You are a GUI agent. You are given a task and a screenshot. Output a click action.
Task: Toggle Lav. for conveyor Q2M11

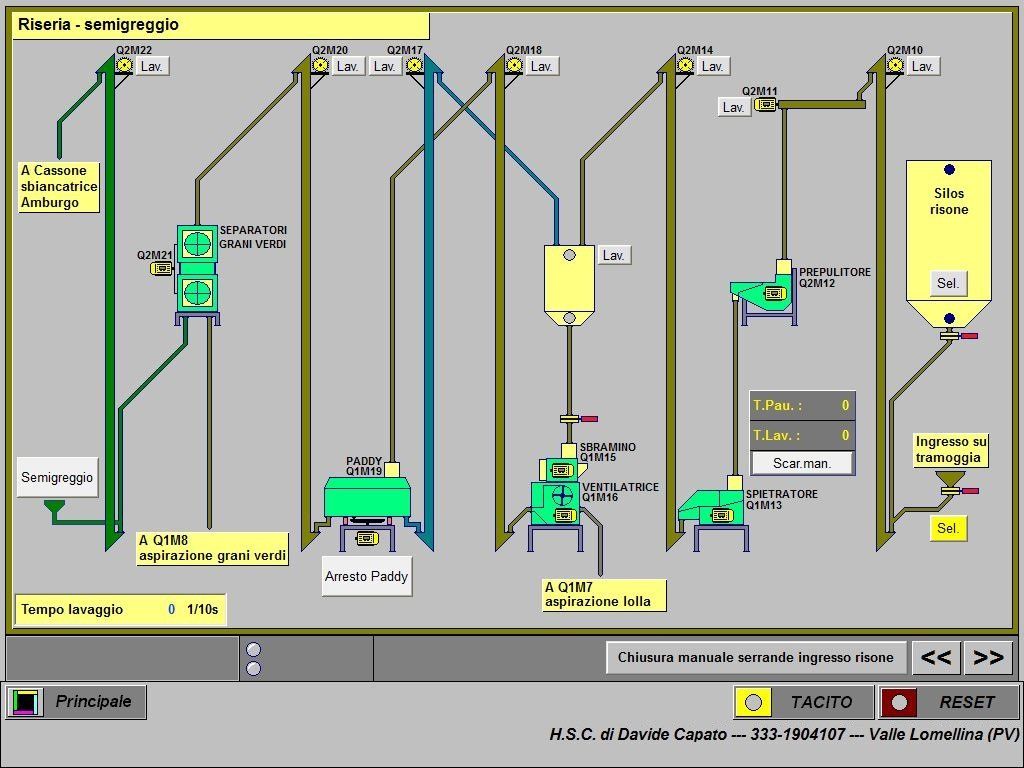[734, 107]
